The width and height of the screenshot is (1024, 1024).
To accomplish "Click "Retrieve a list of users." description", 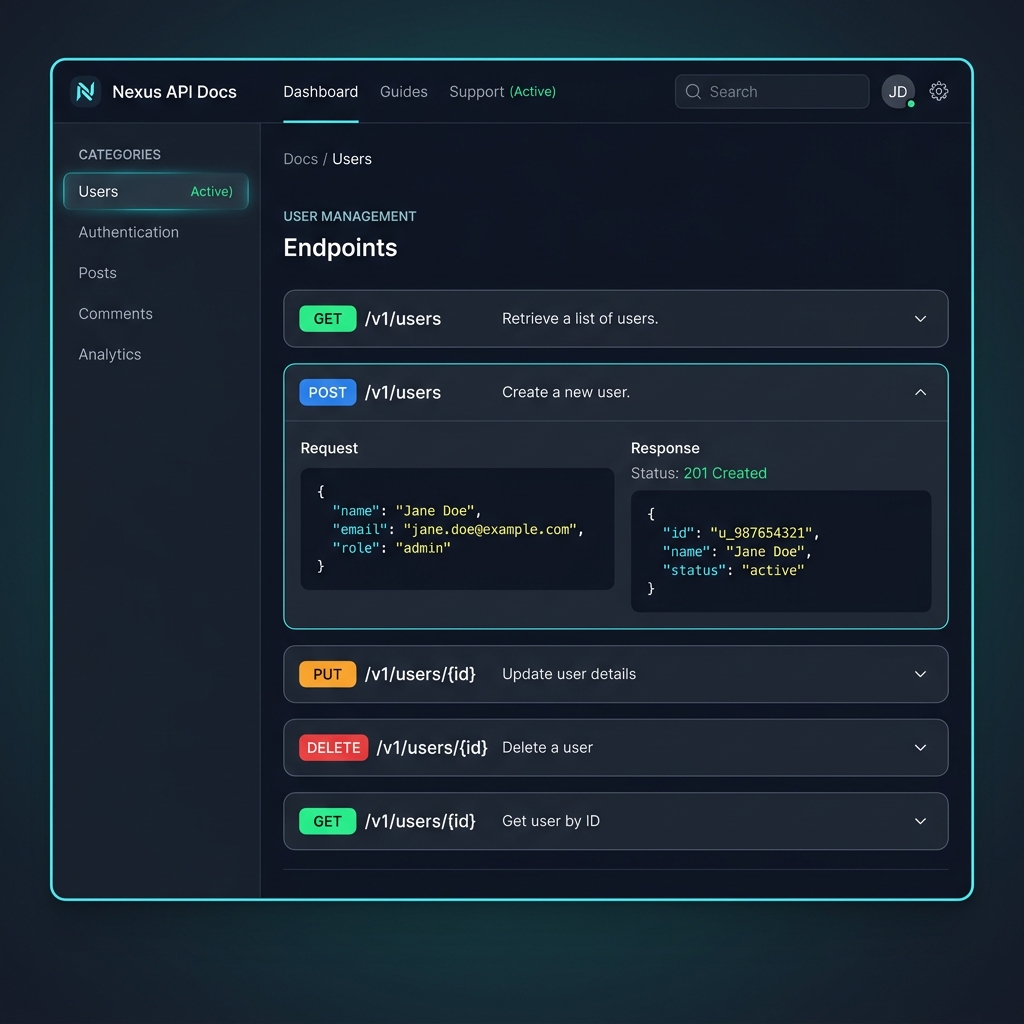I will [580, 319].
